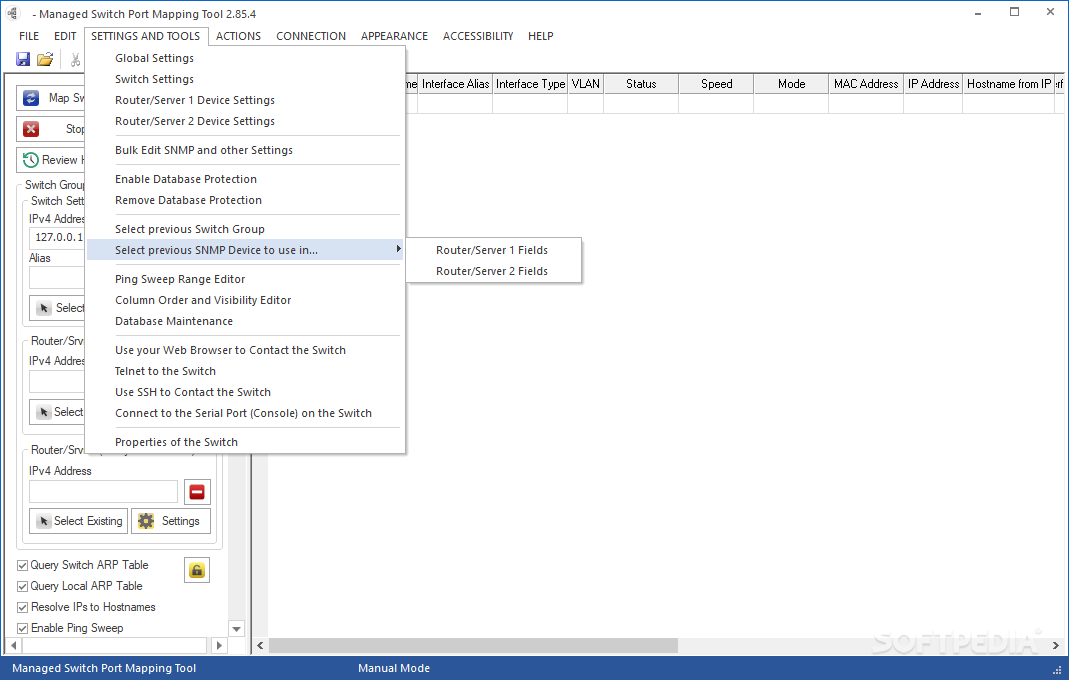Click the yellow padlock icon
The height and width of the screenshot is (680, 1069).
coord(196,570)
